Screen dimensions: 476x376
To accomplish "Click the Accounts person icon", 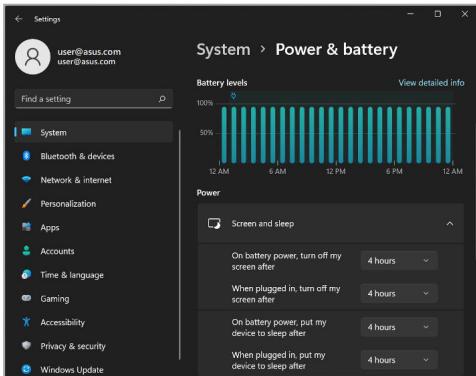I will (x=26, y=251).
